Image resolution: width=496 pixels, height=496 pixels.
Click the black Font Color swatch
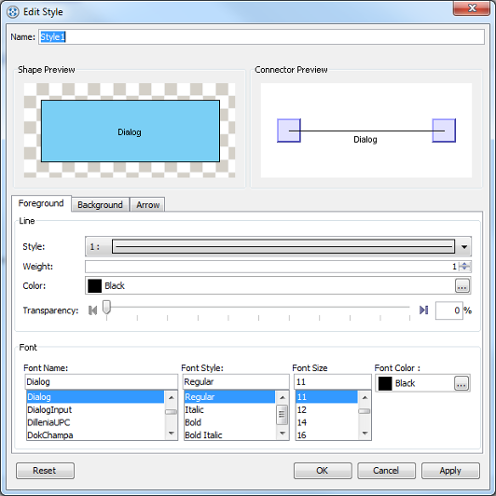click(x=385, y=384)
